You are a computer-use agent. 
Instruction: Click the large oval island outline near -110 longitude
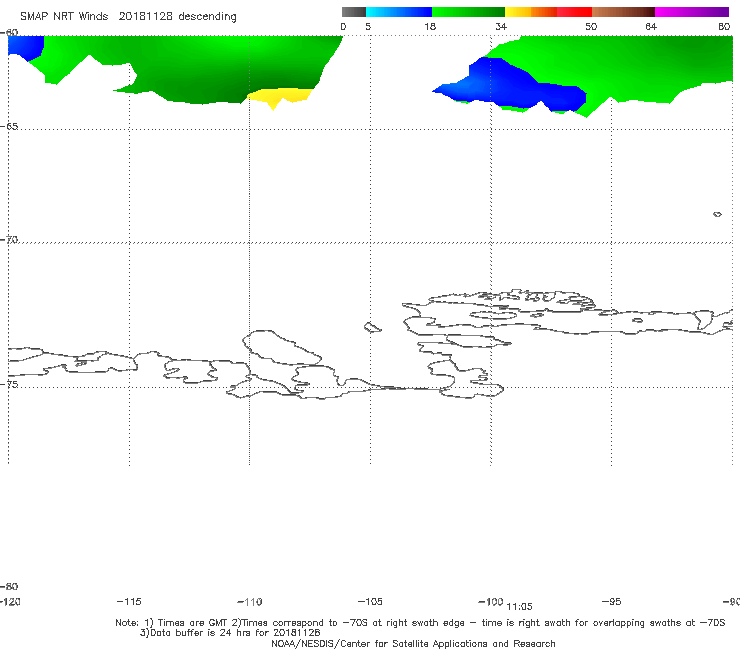pos(282,347)
